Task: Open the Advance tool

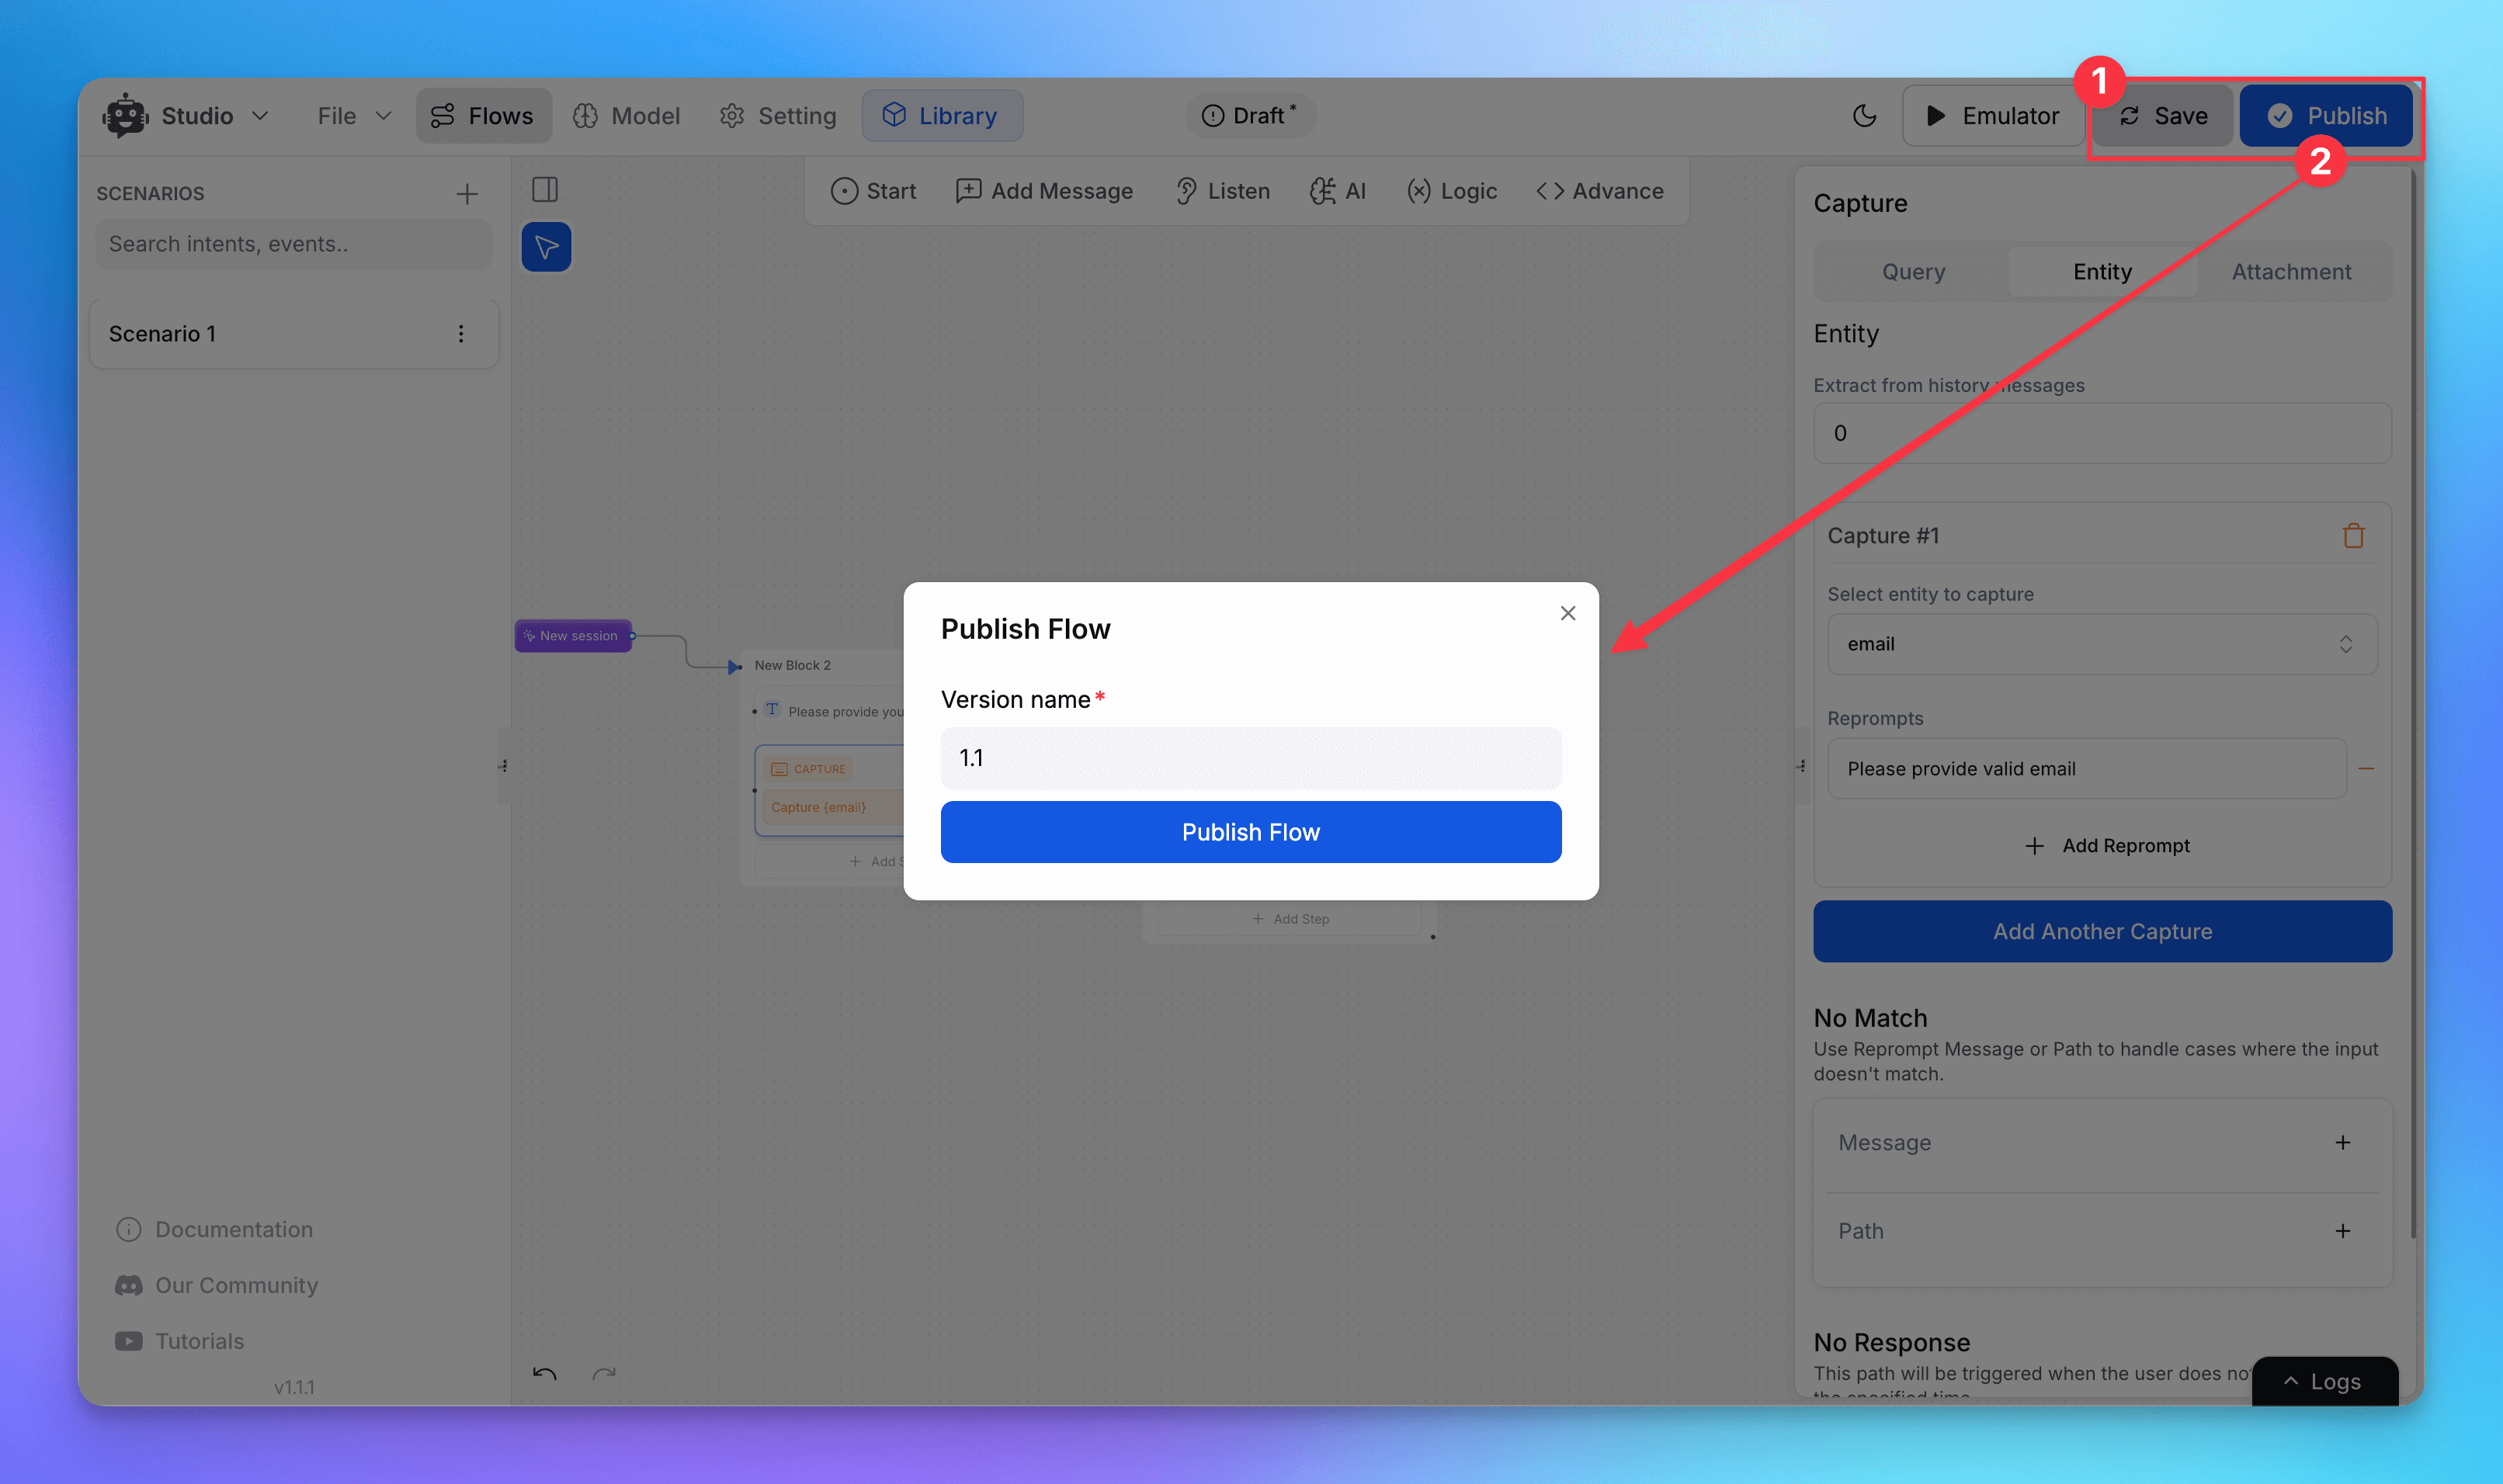Action: click(x=1600, y=191)
